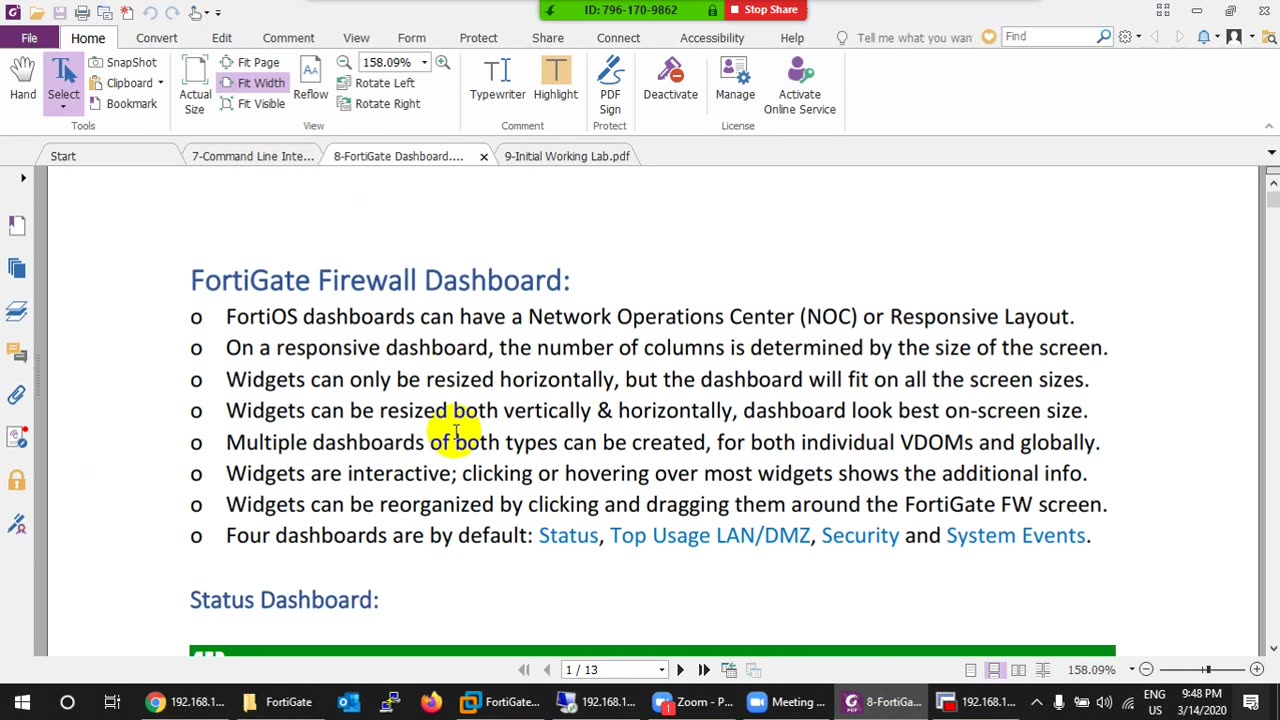Switch to single page view mode
Screen dimensions: 1280x720
[971, 670]
